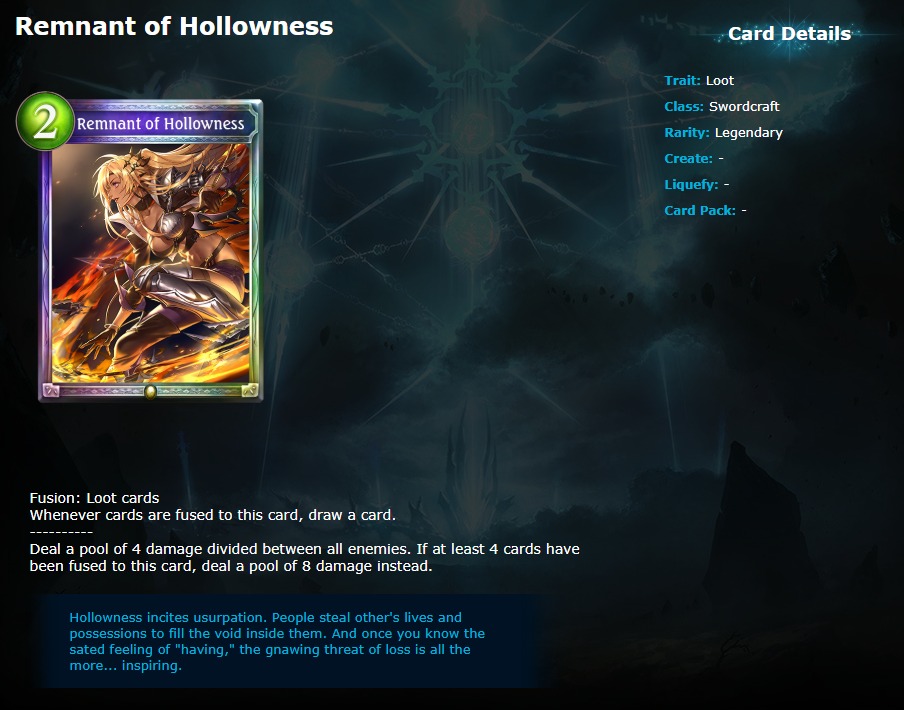Click the Create label

click(x=688, y=158)
